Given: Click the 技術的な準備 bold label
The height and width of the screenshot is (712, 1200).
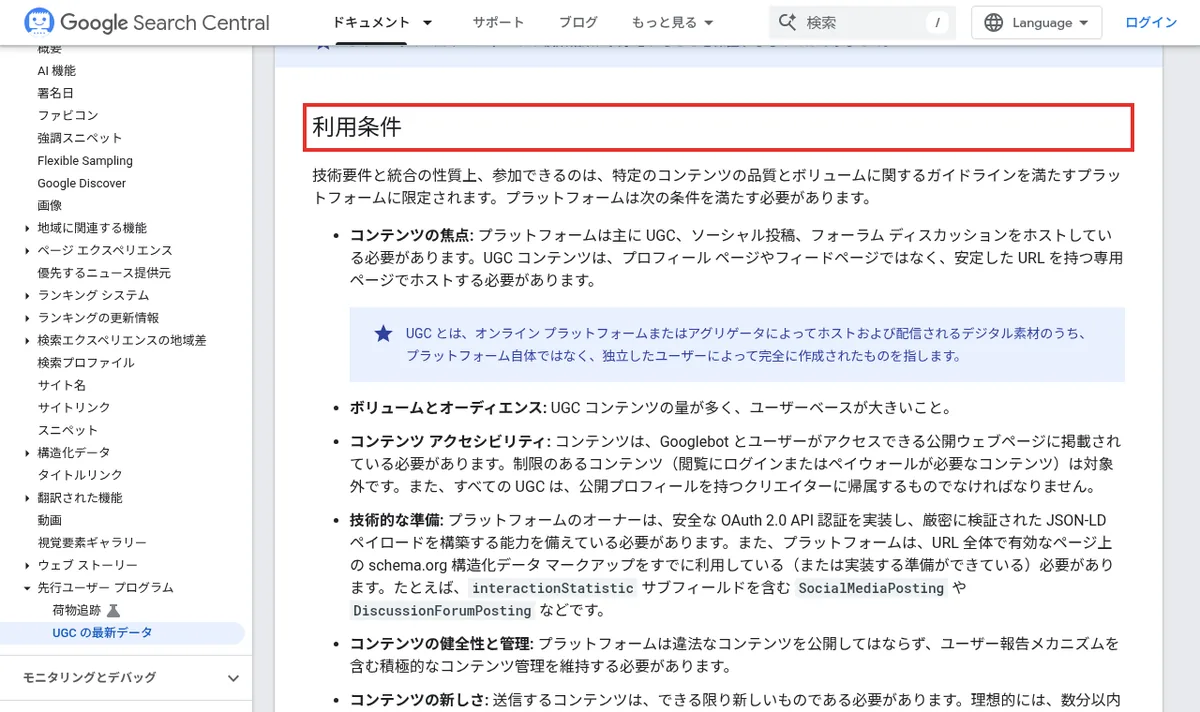Looking at the screenshot, I should pos(396,520).
